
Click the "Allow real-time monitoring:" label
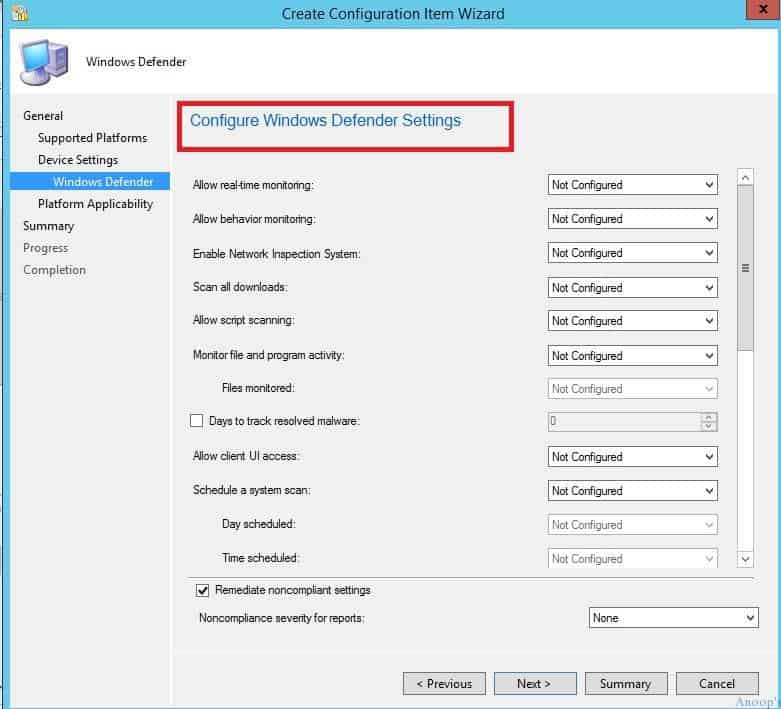[253, 185]
